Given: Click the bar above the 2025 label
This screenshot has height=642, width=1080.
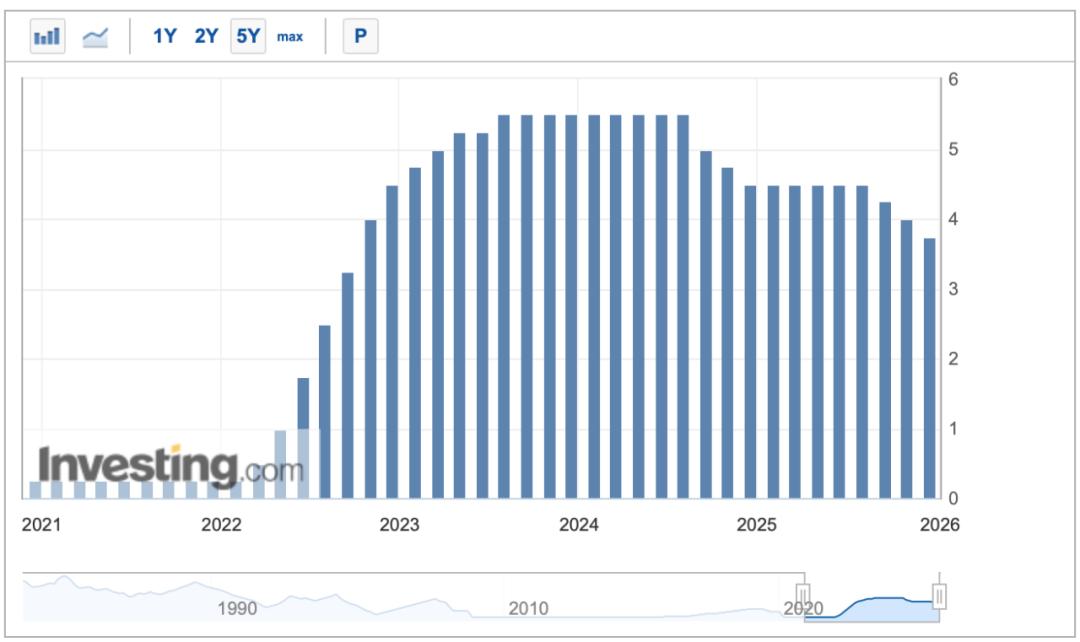Looking at the screenshot, I should (x=751, y=341).
